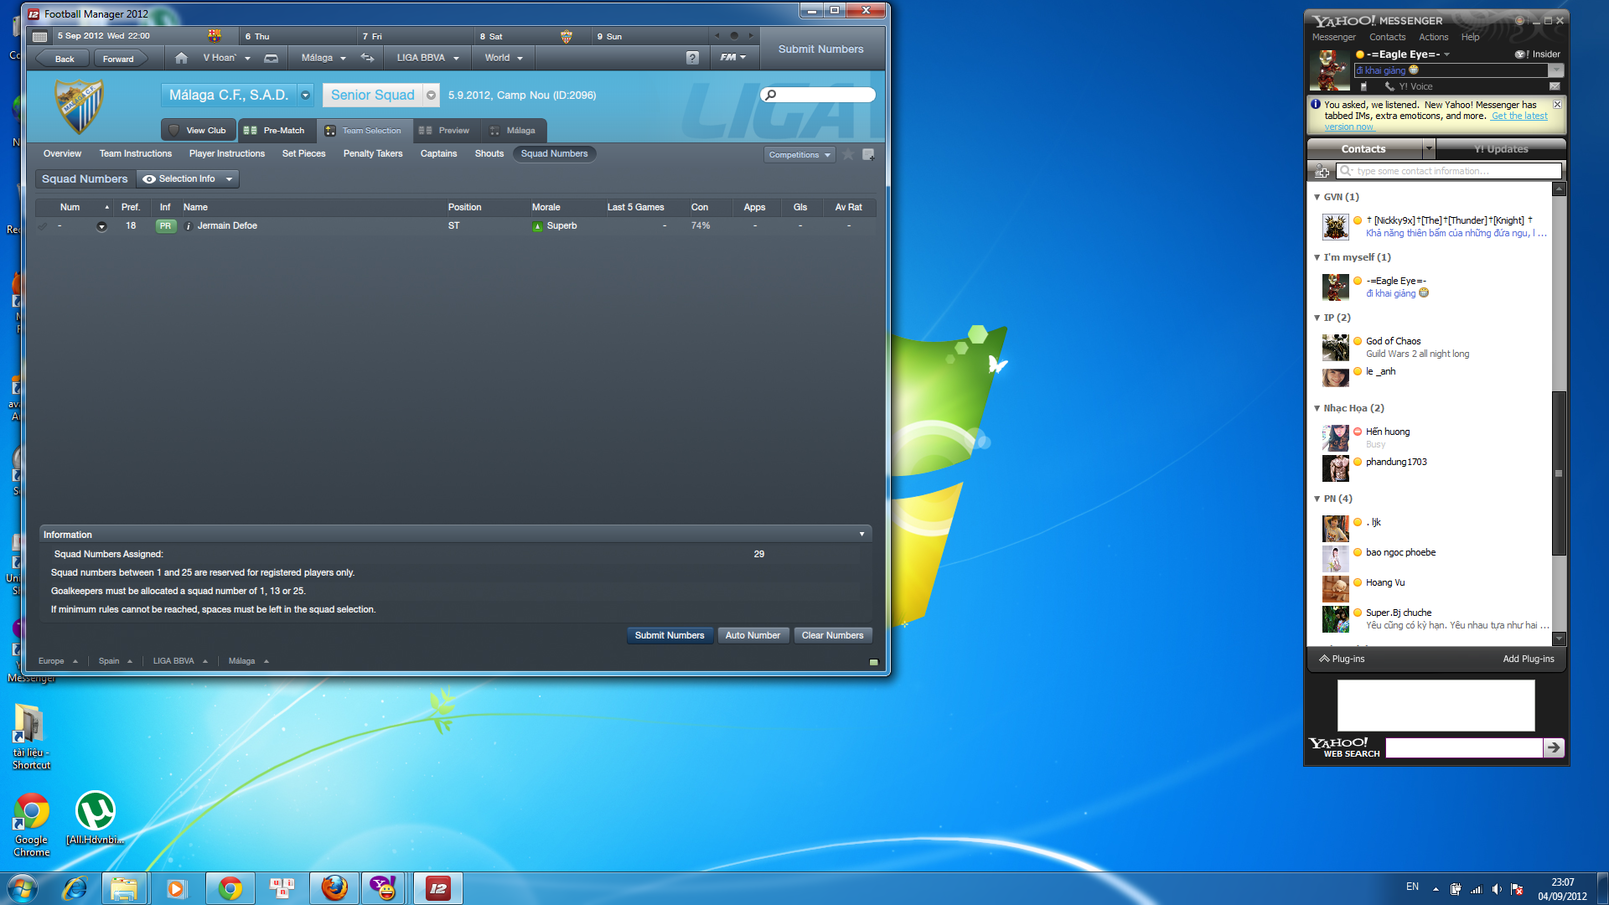Image resolution: width=1609 pixels, height=905 pixels.
Task: Start a Y! Voice call
Action: tap(1410, 87)
